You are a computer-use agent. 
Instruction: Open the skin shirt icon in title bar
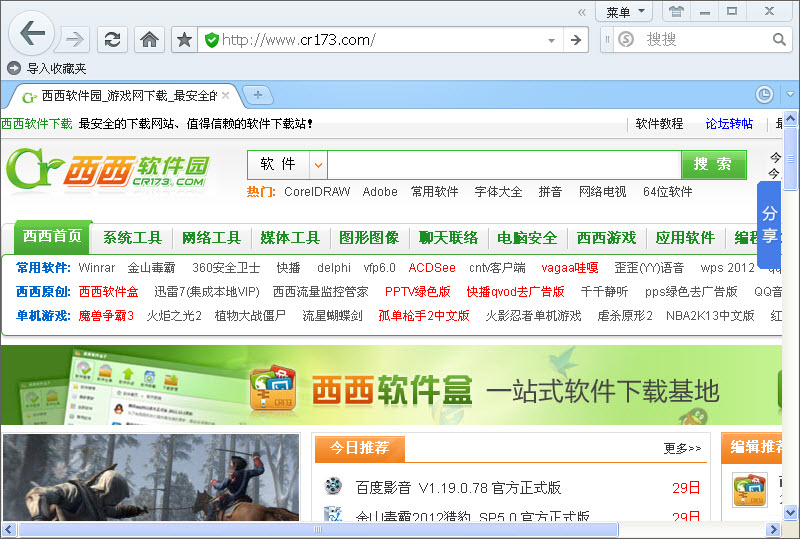click(677, 11)
